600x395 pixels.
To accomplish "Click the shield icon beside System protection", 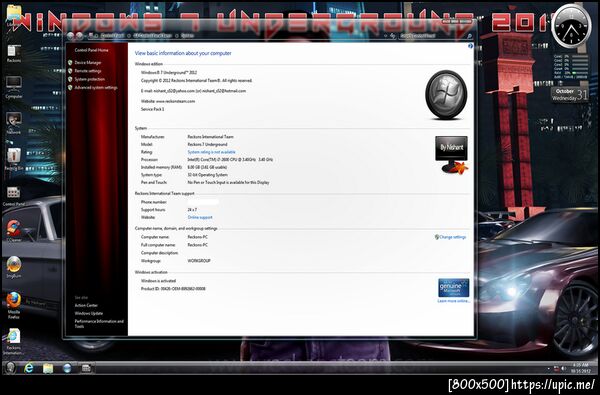I will tap(70, 79).
